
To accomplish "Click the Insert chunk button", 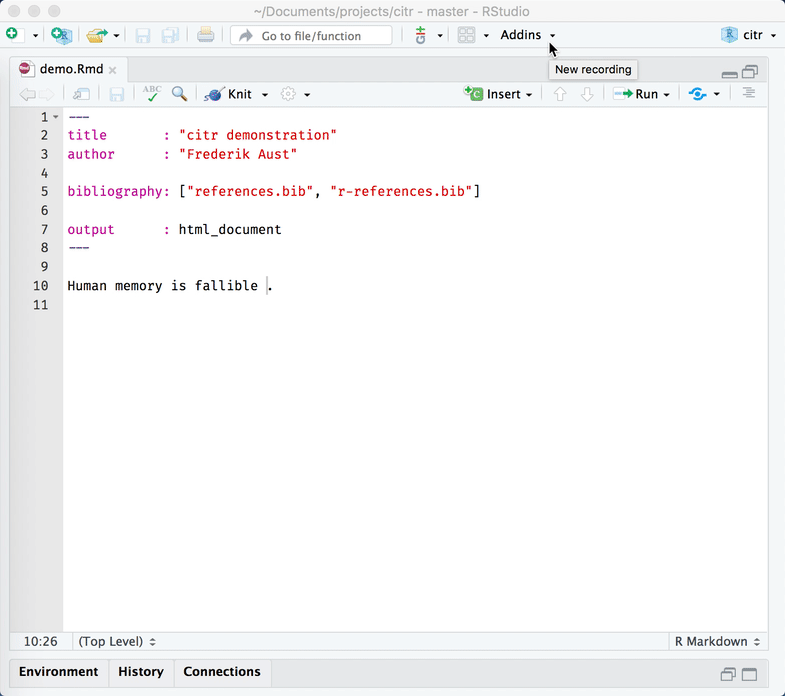I will tap(498, 94).
